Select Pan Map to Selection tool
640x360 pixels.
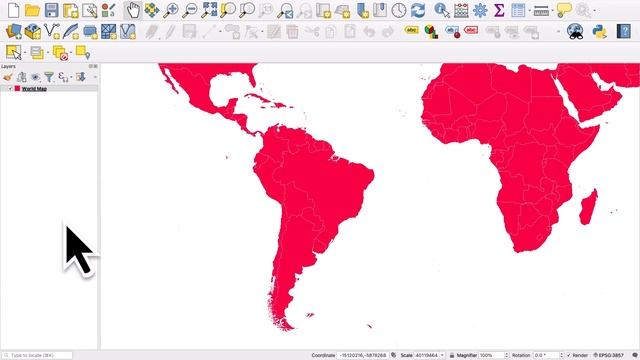tap(152, 10)
